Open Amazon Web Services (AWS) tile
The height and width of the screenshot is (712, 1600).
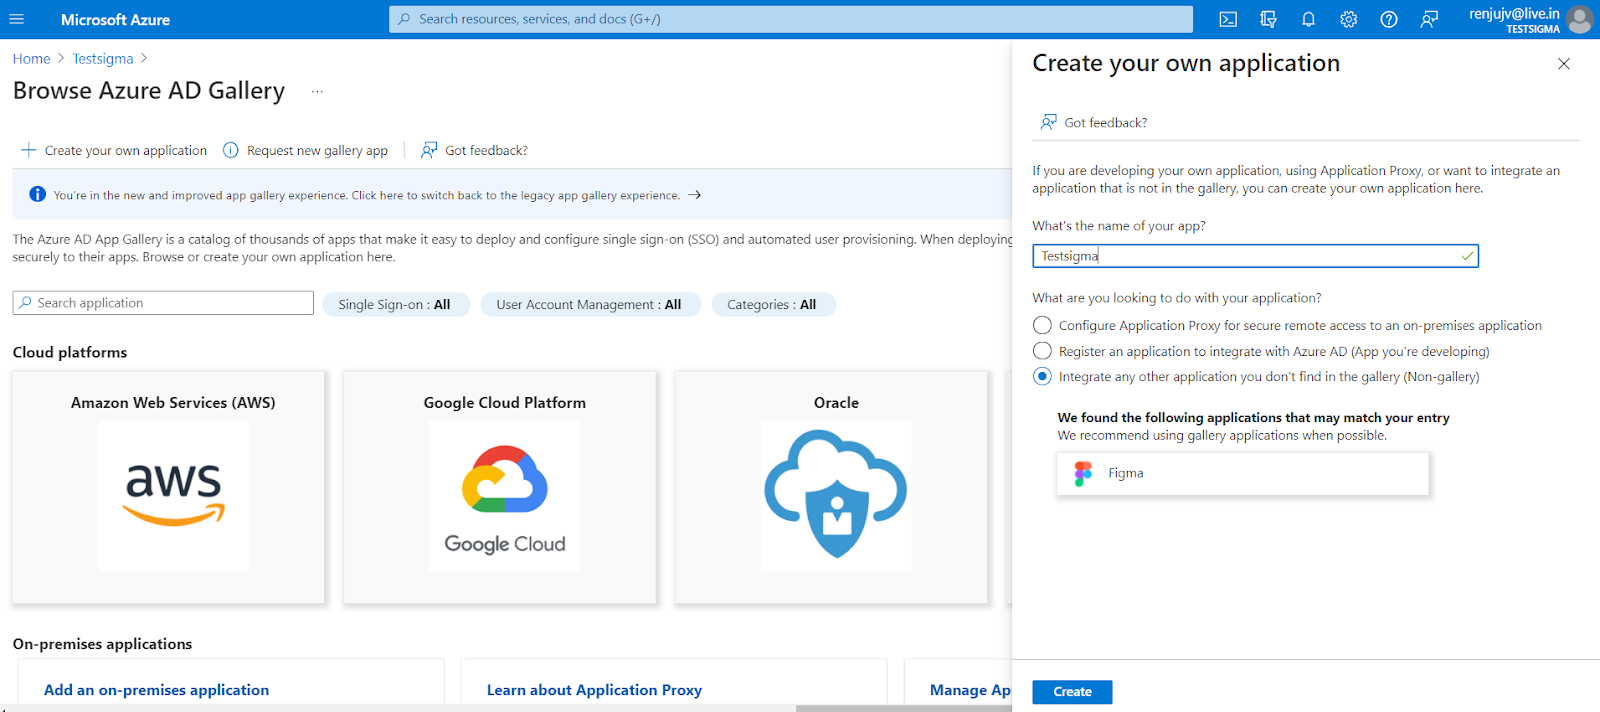[x=168, y=488]
